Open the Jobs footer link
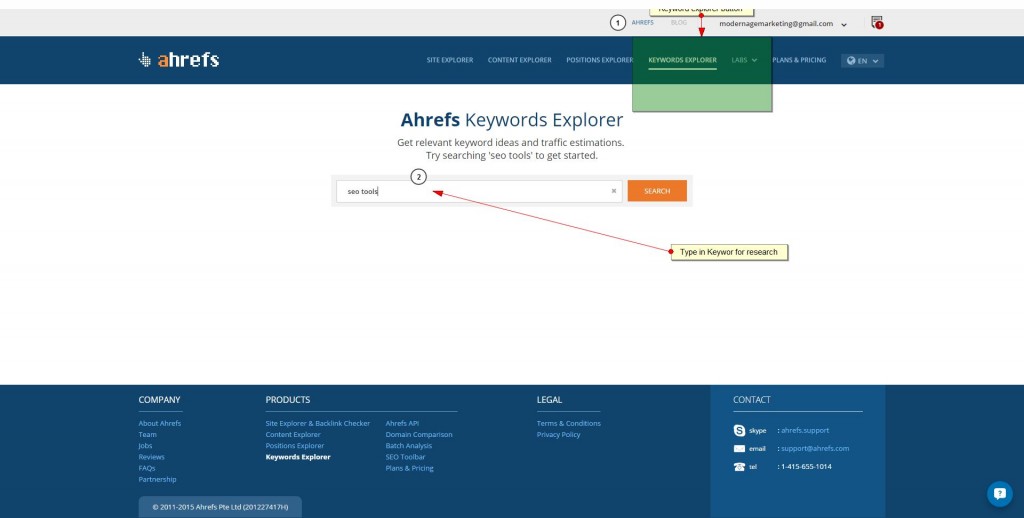The image size is (1024, 518). pyautogui.click(x=145, y=445)
